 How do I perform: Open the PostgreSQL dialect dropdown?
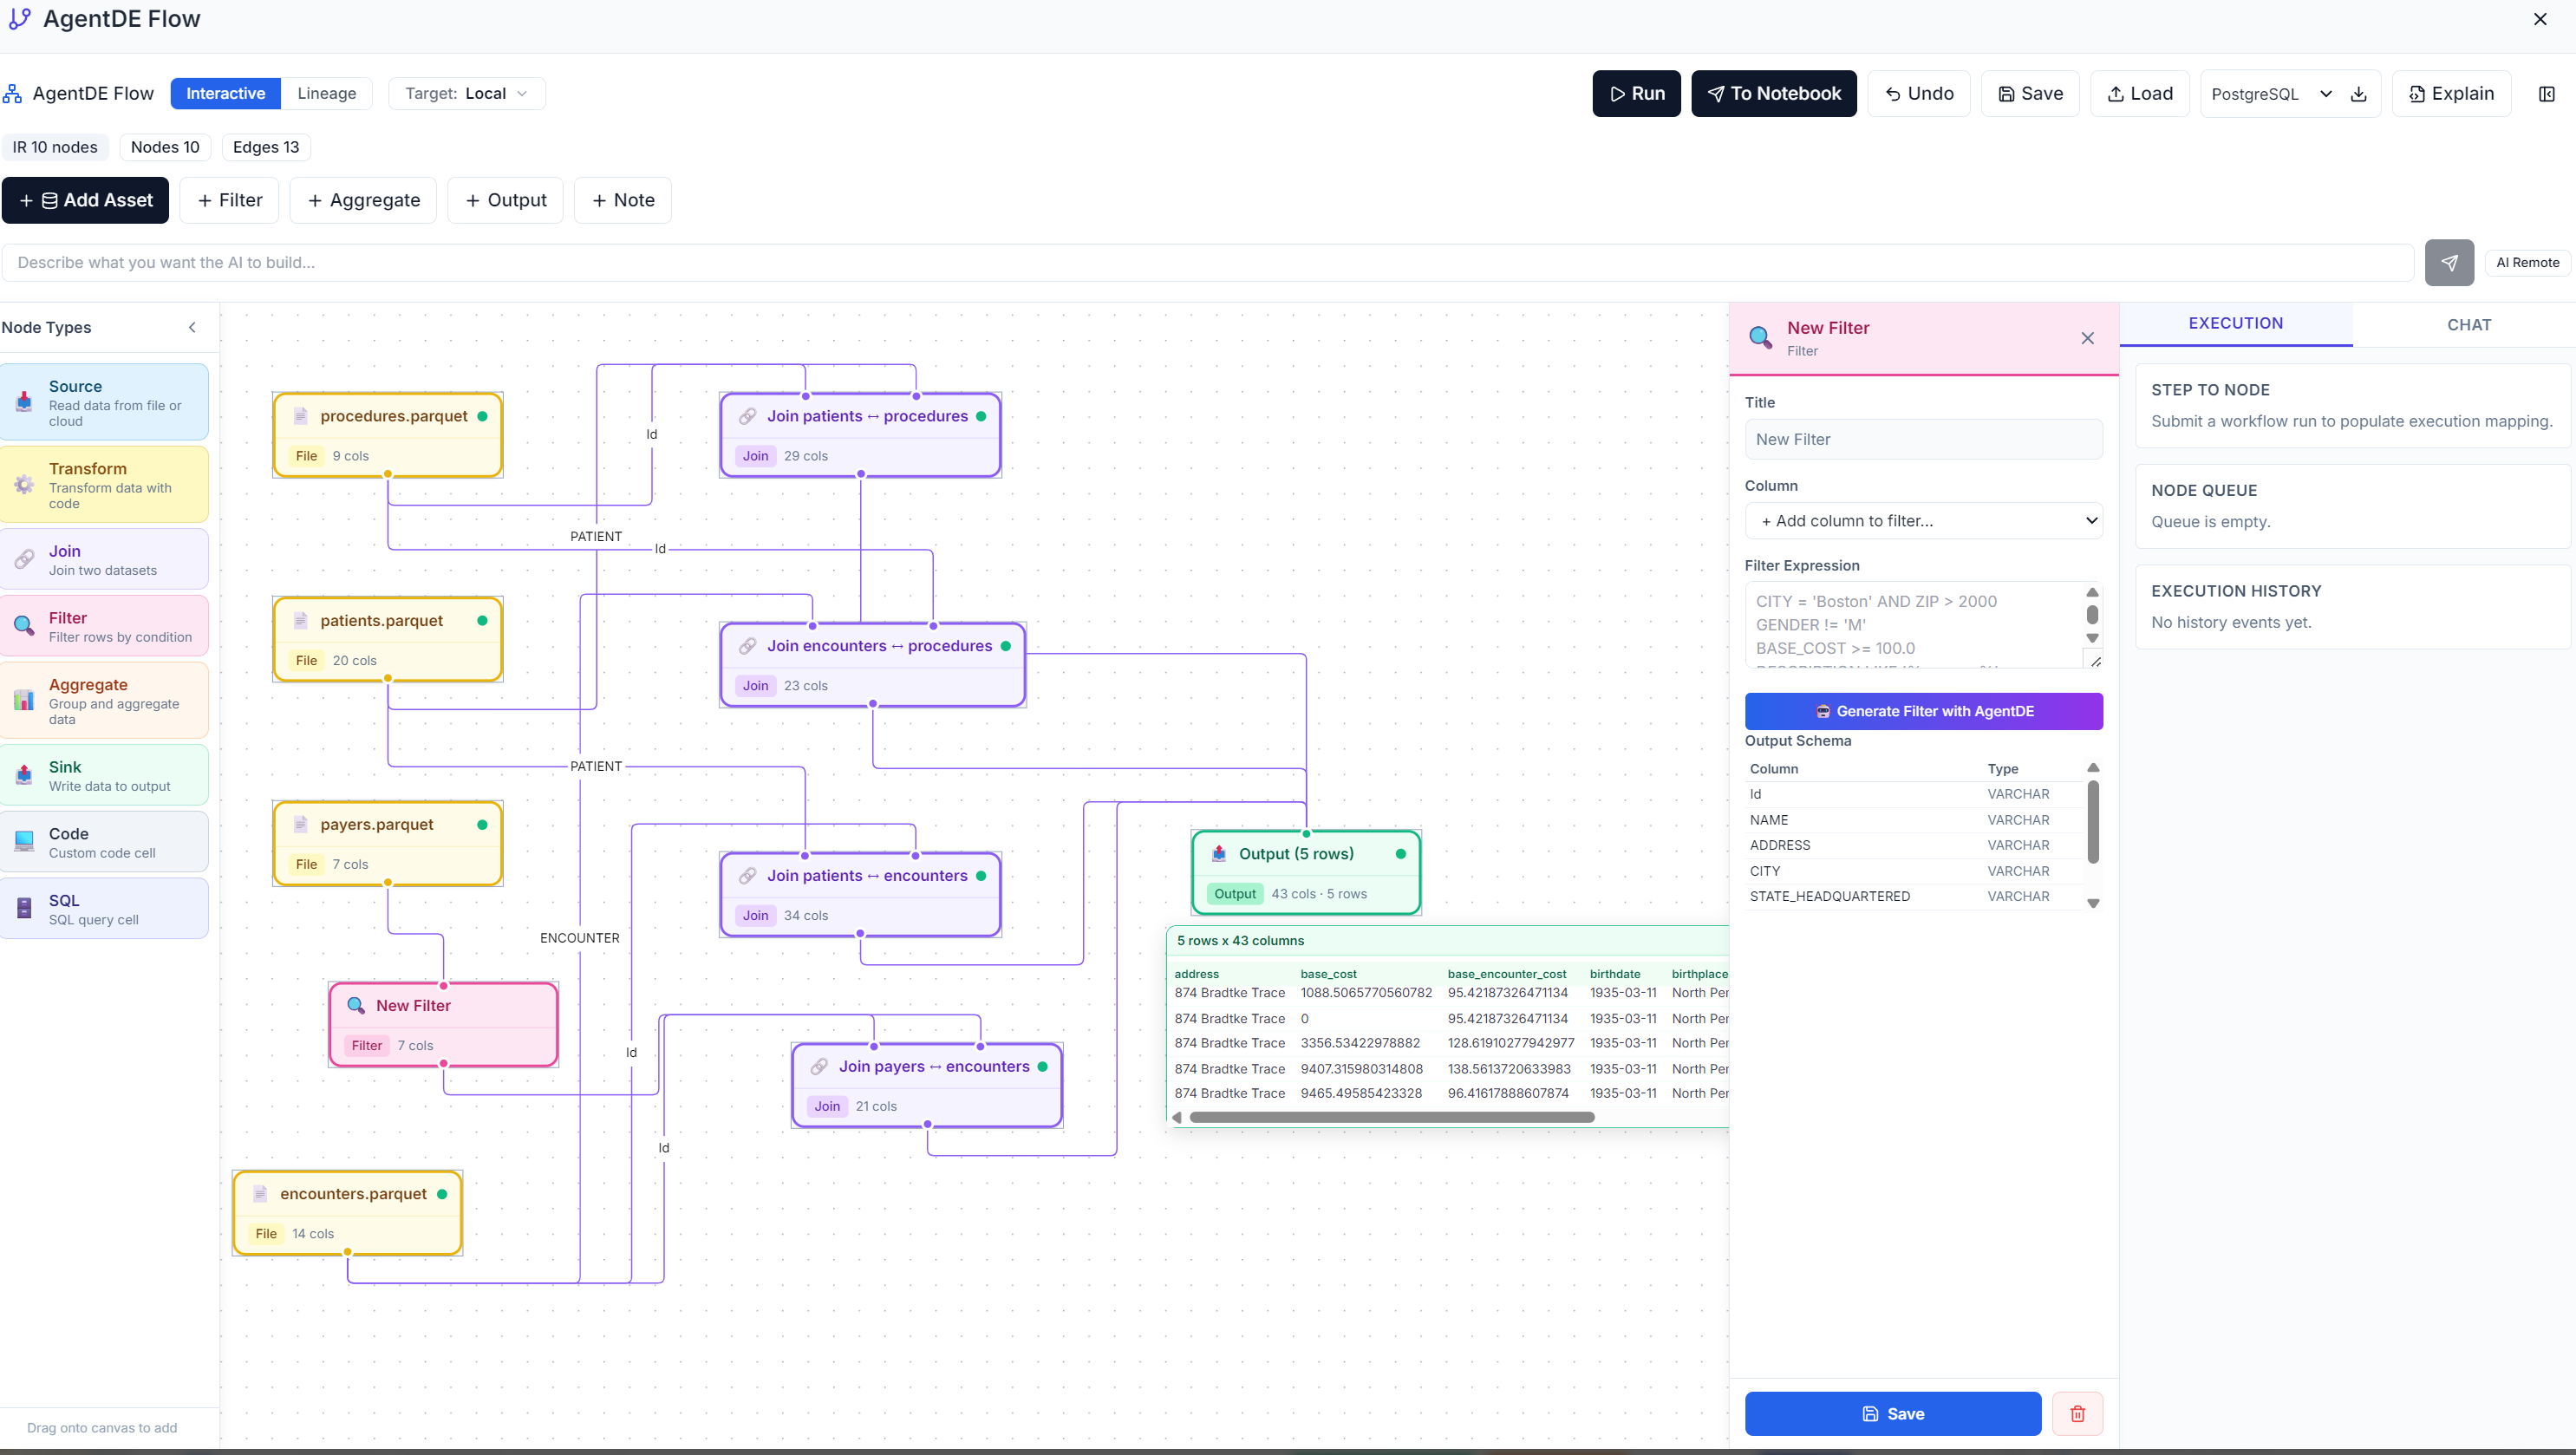(2270, 94)
